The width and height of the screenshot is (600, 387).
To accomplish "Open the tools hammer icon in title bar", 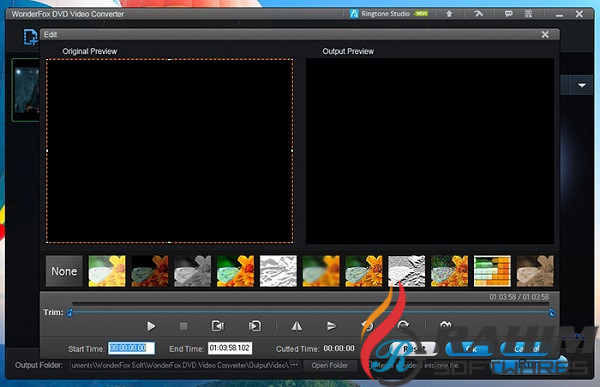I will [x=478, y=14].
